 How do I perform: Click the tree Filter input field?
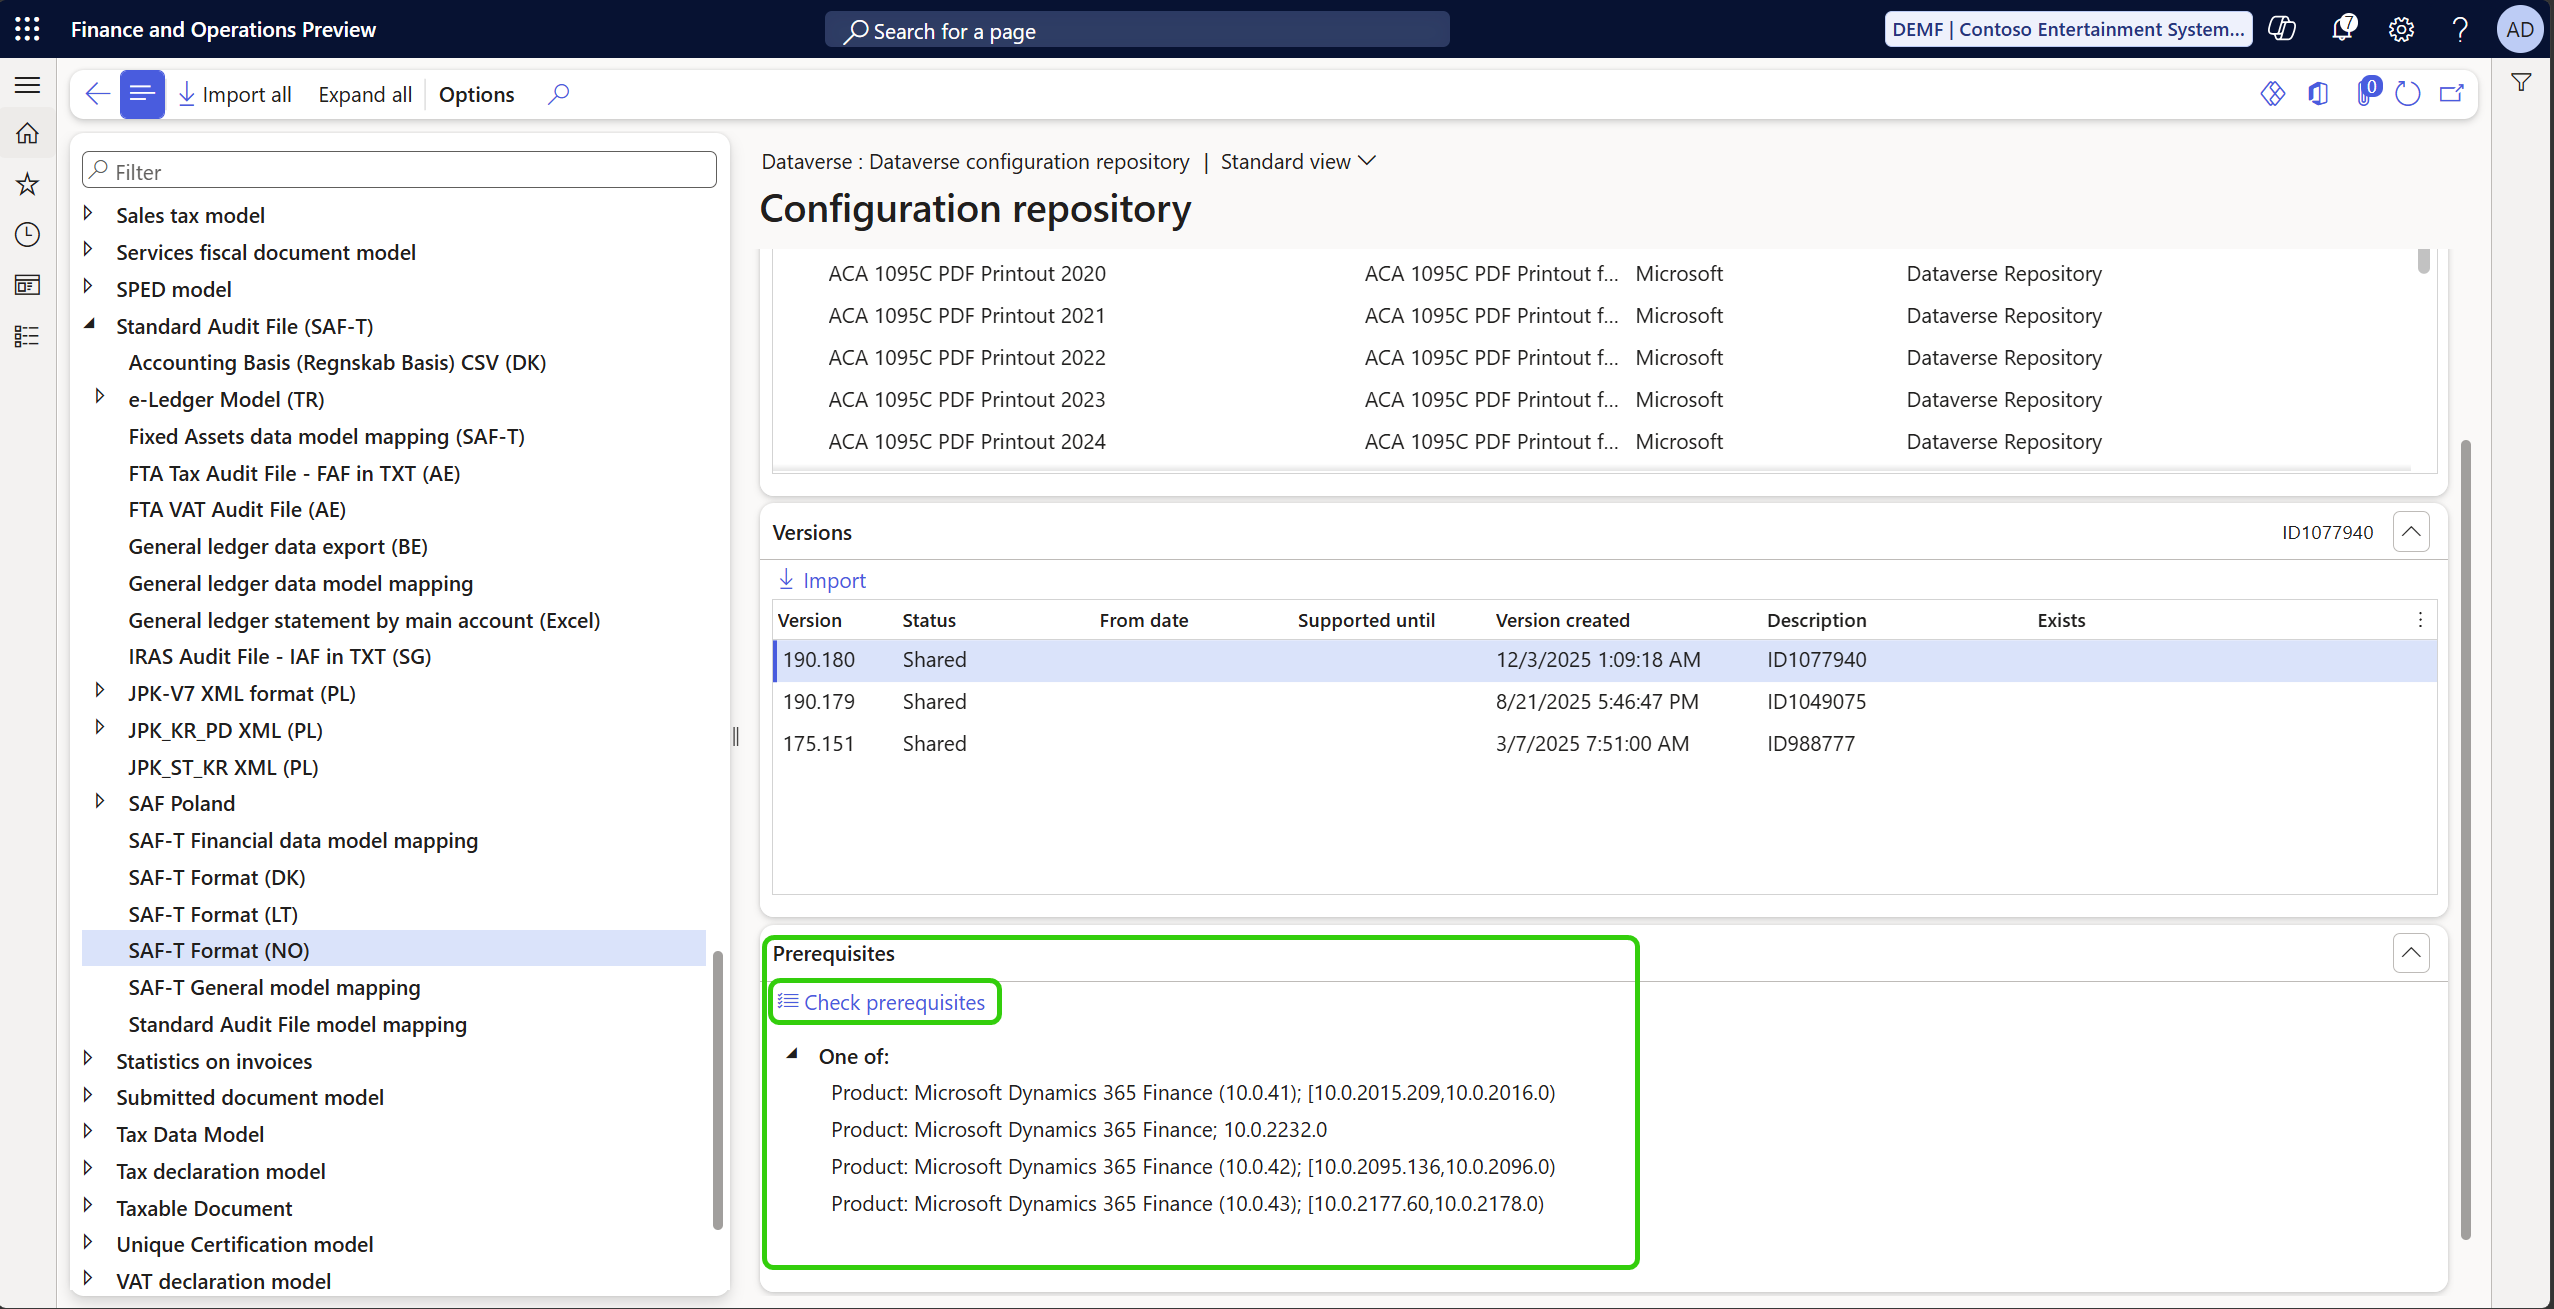[399, 171]
